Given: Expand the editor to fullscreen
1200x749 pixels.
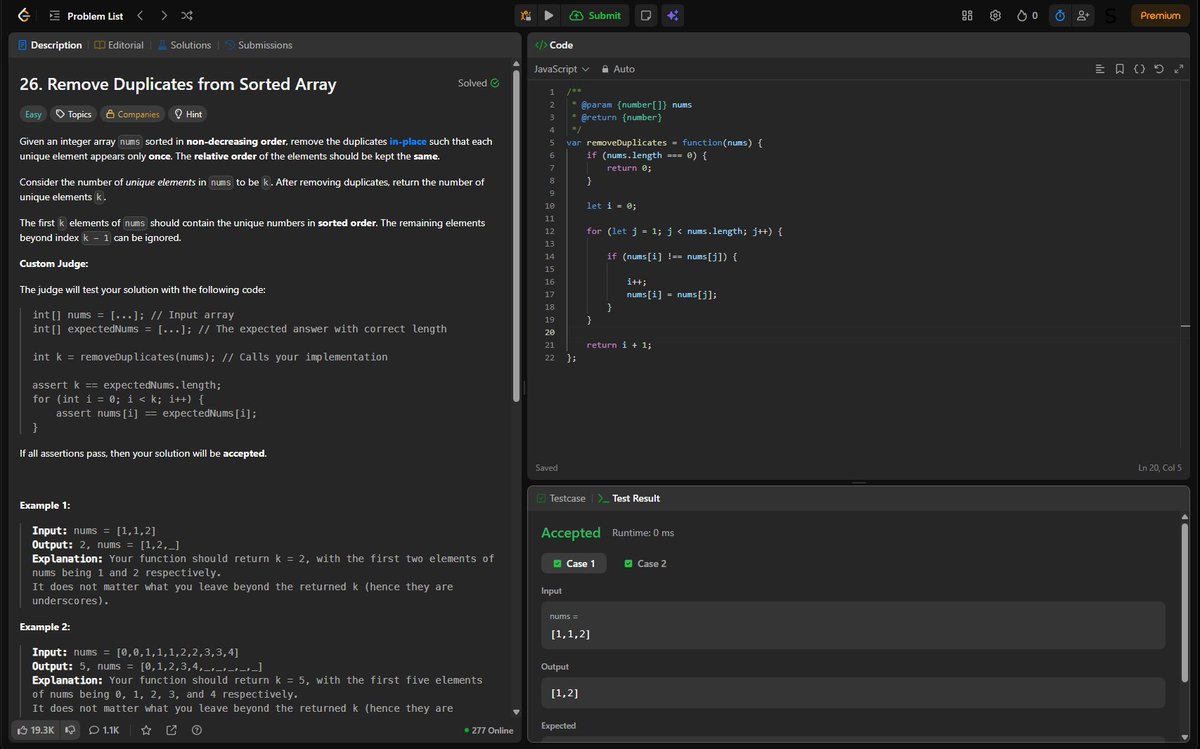Looking at the screenshot, I should [x=1178, y=69].
